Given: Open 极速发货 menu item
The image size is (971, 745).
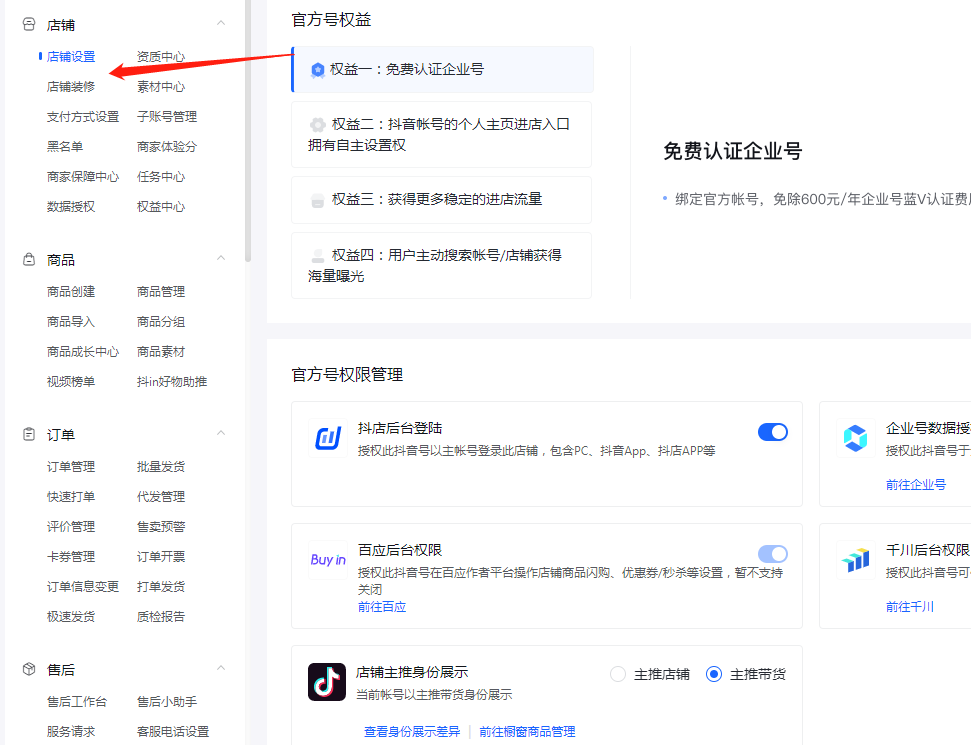Looking at the screenshot, I should pos(71,616).
